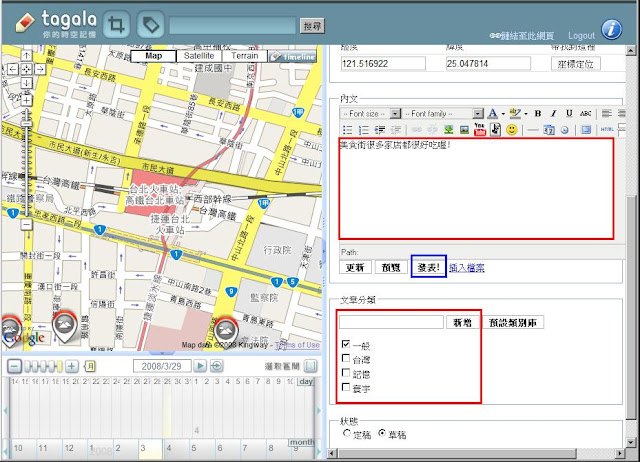Viewport: 640px width, 462px height.
Task: Open the blue info icon
Action: click(611, 29)
